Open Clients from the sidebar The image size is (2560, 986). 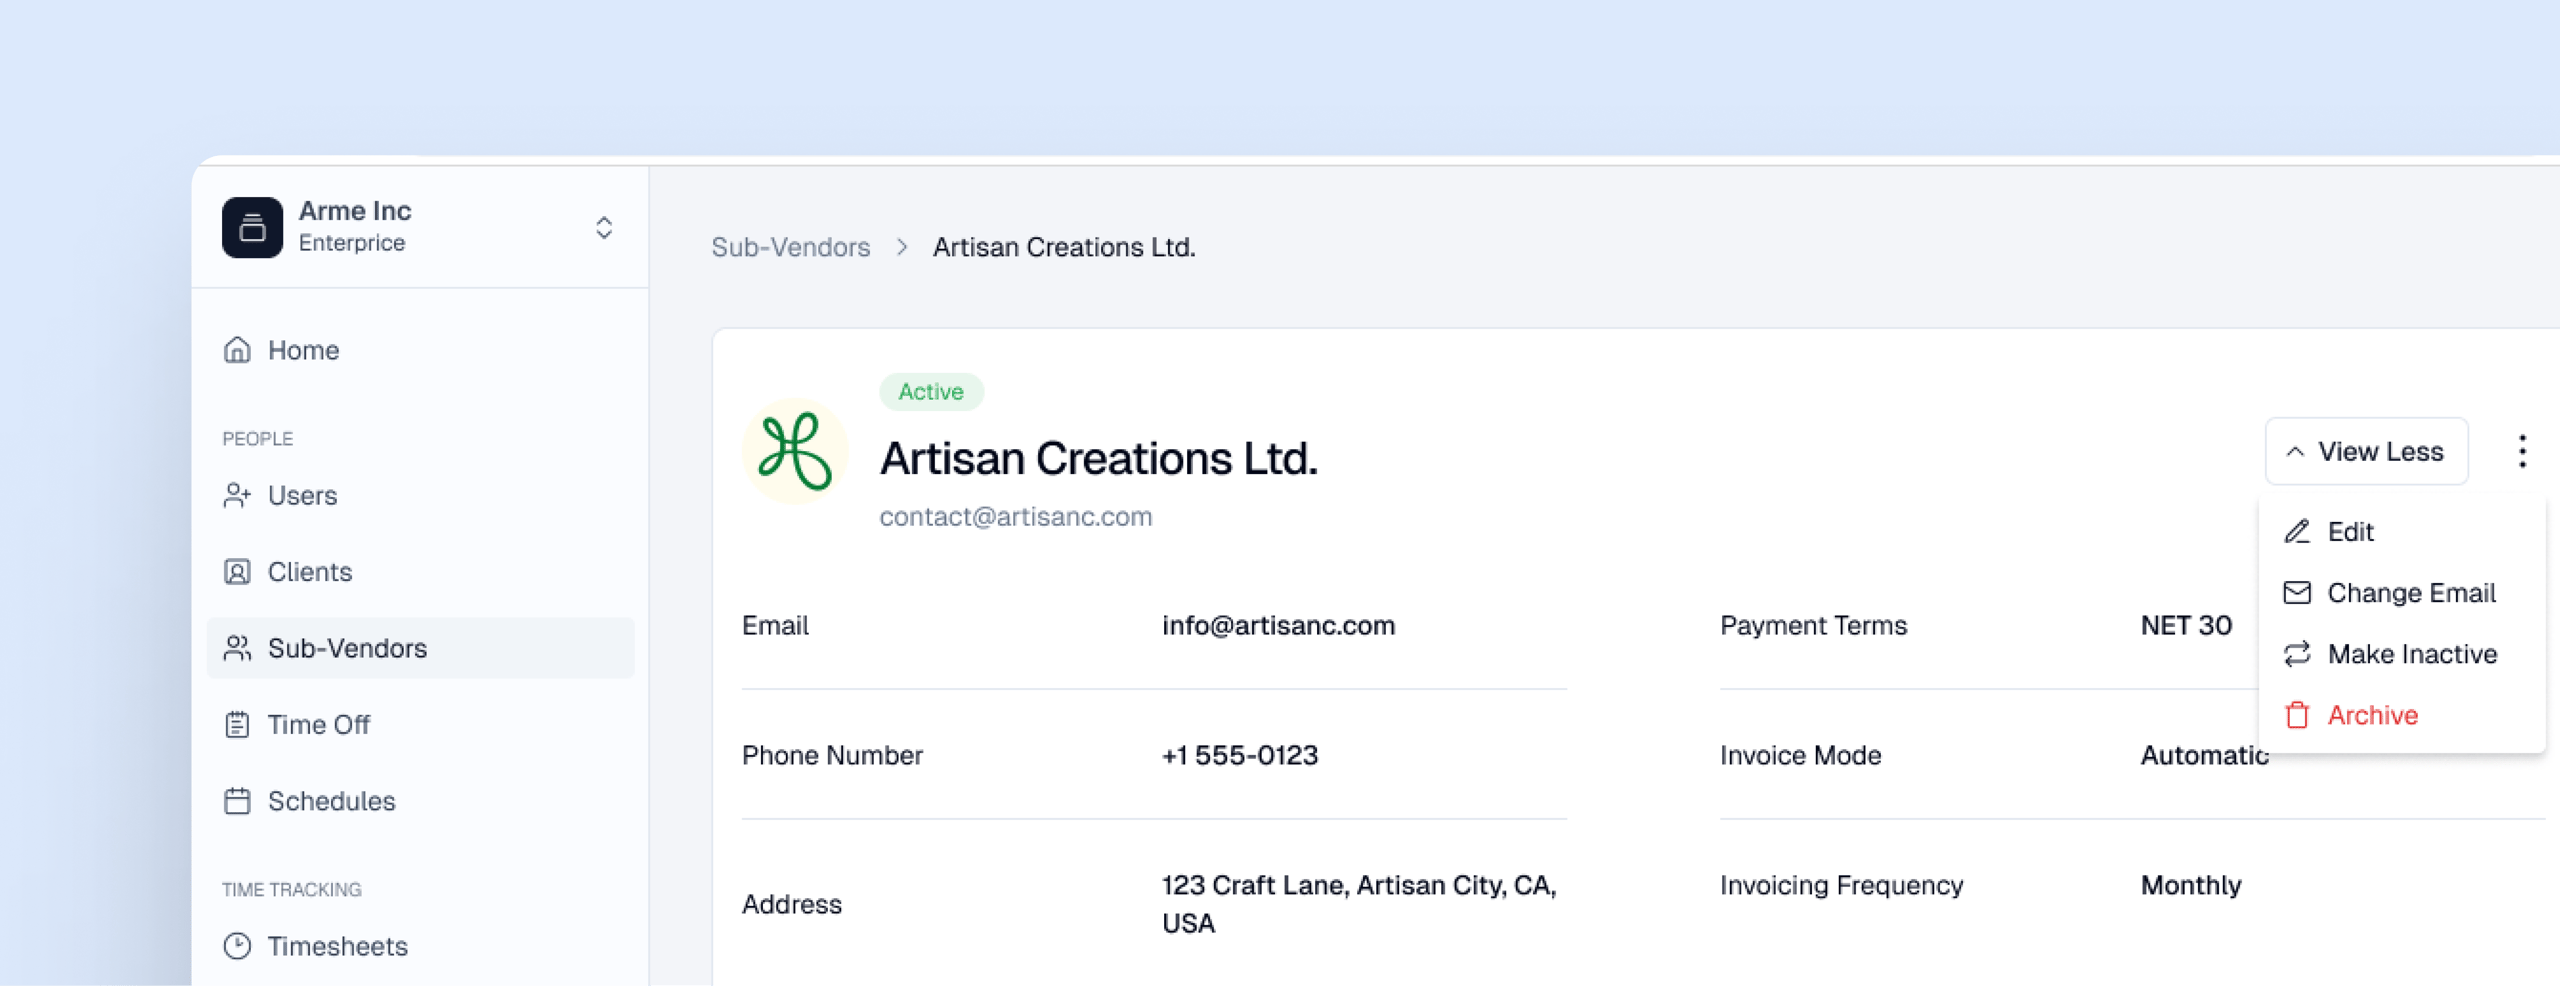(309, 572)
